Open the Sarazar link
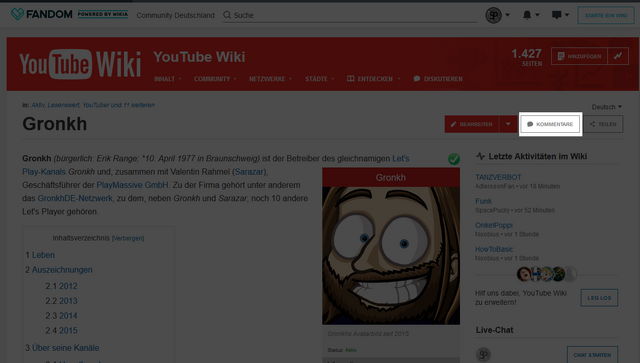 [249, 172]
